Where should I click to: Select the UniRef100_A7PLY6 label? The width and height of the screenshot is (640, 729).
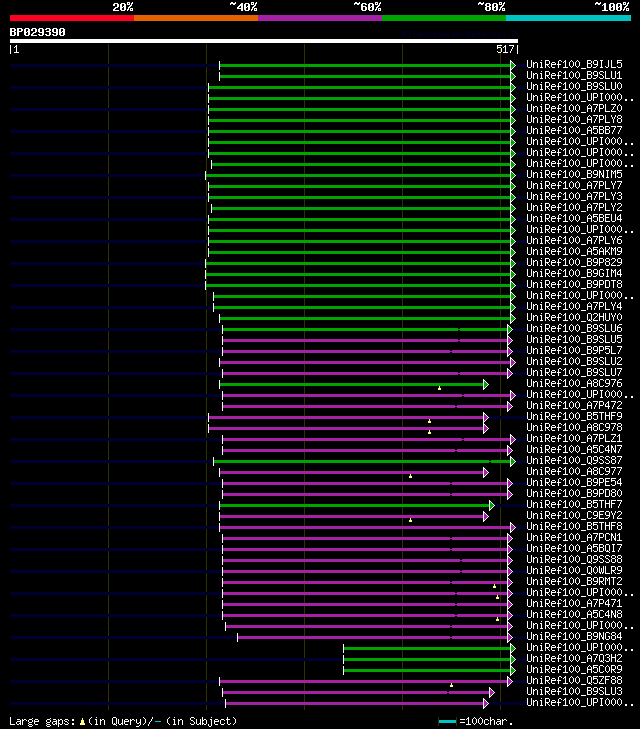coord(574,240)
